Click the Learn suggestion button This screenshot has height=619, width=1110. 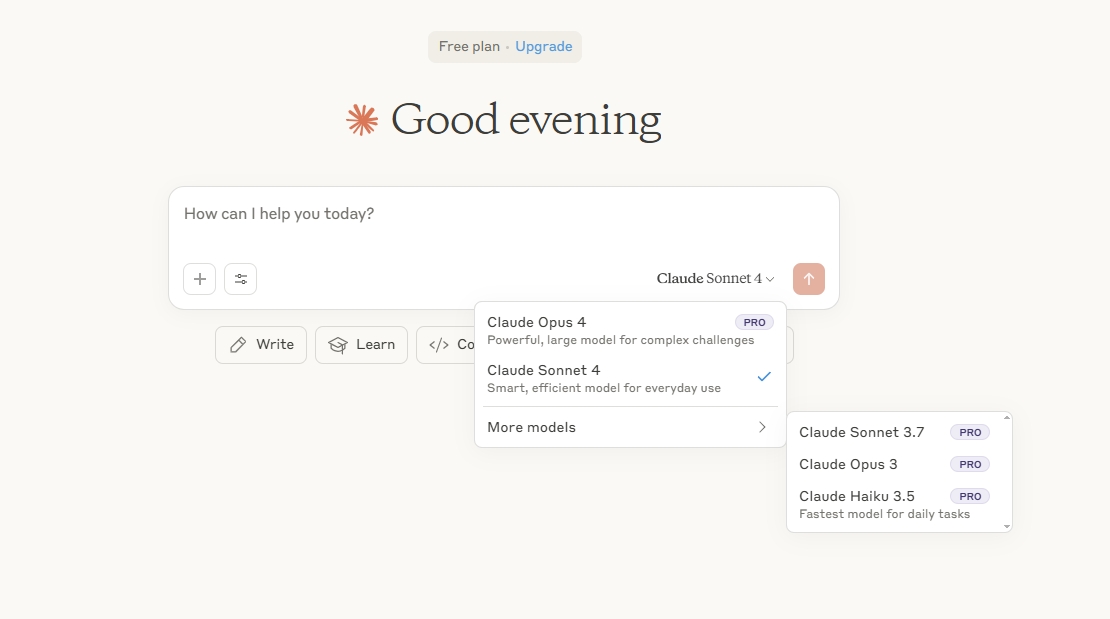pyautogui.click(x=361, y=345)
